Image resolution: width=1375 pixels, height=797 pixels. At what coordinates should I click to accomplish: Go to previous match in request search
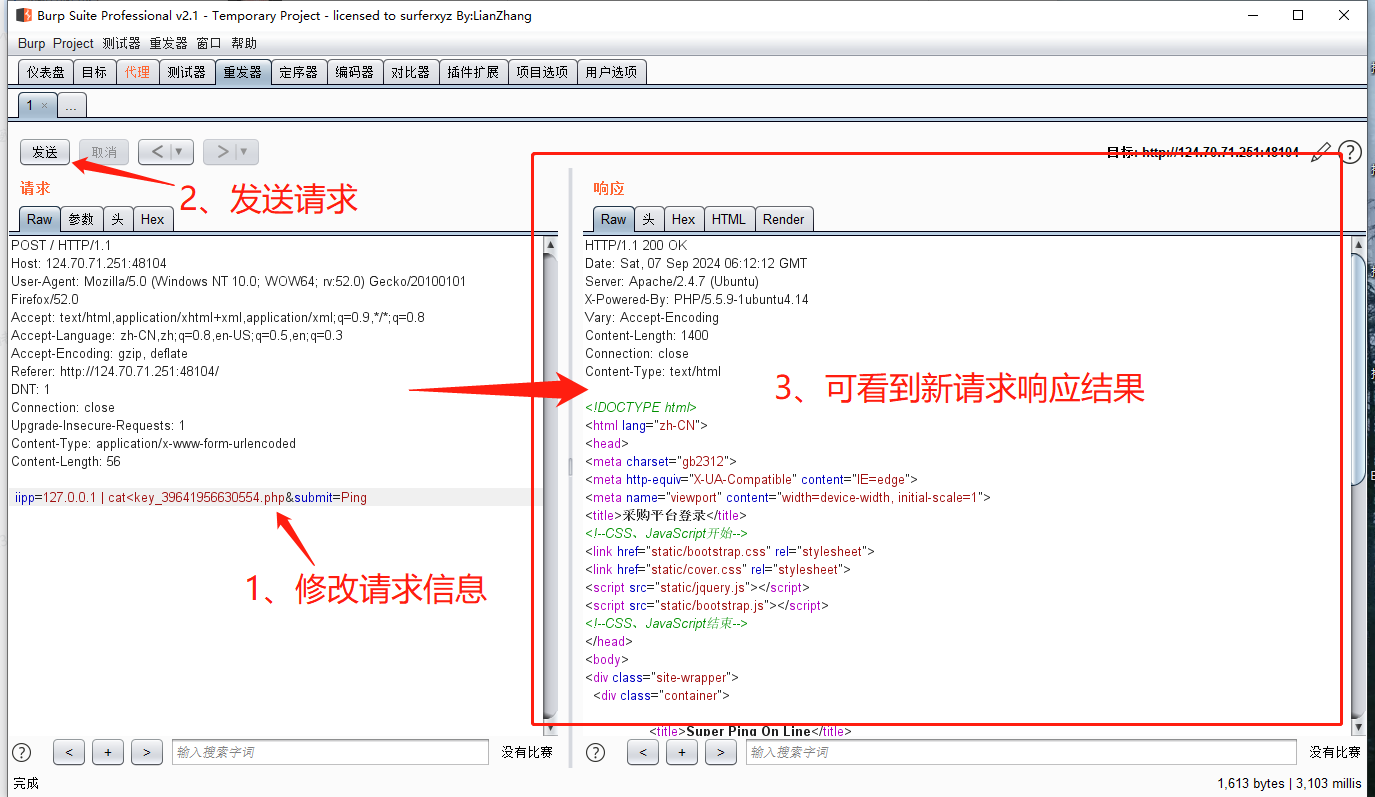pos(68,752)
